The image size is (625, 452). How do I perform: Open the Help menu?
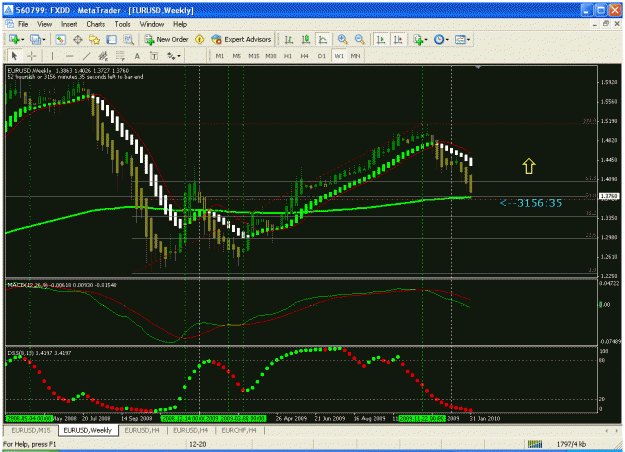180,24
